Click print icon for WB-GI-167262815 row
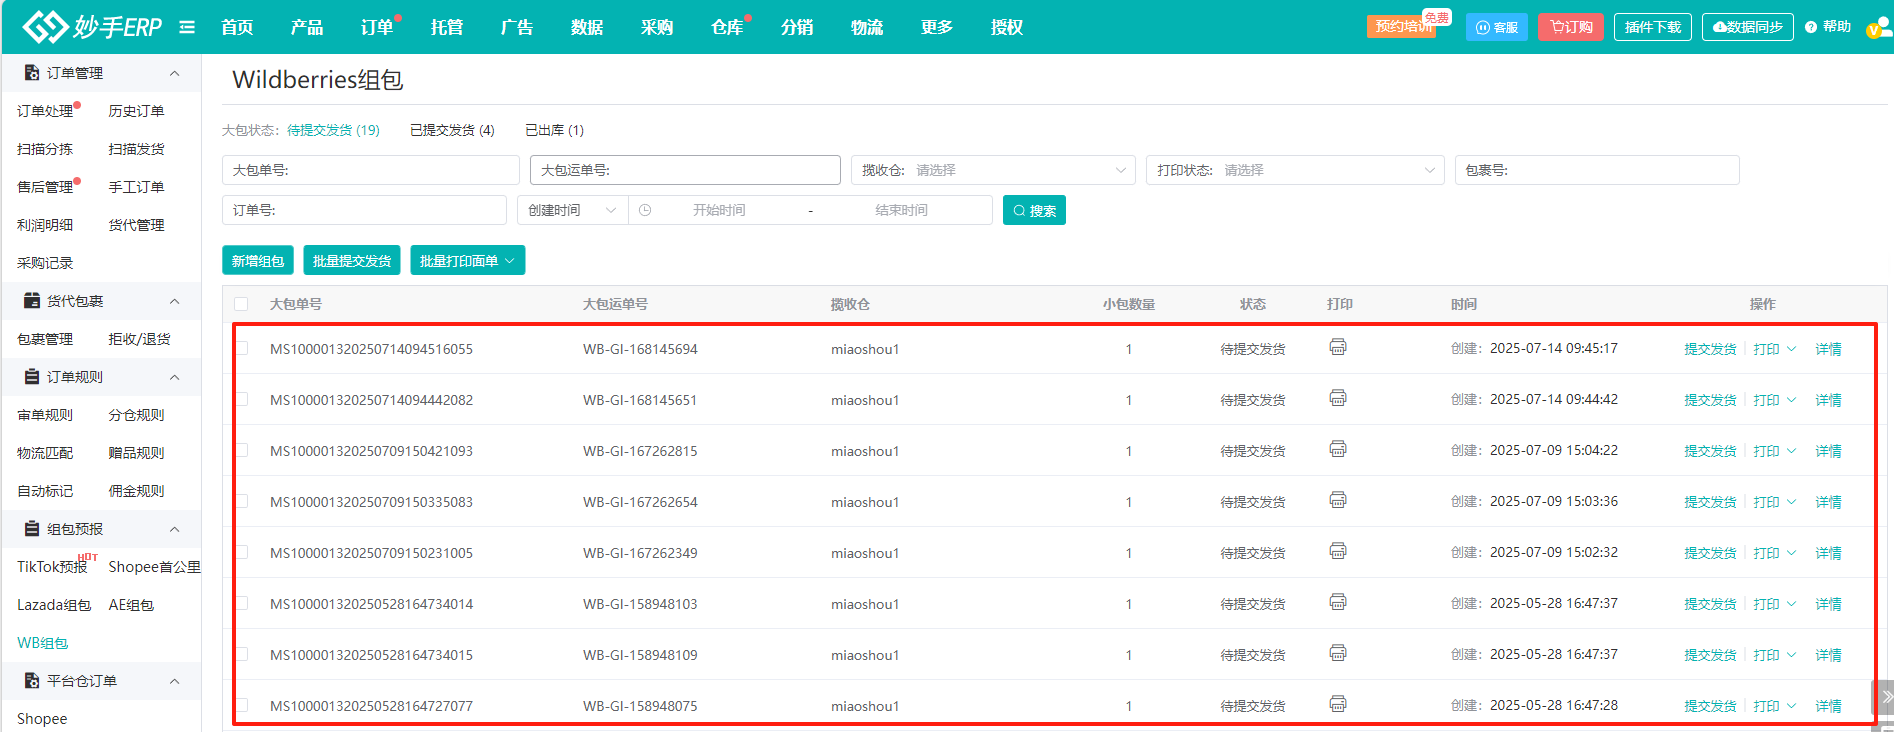1894x732 pixels. coord(1338,449)
